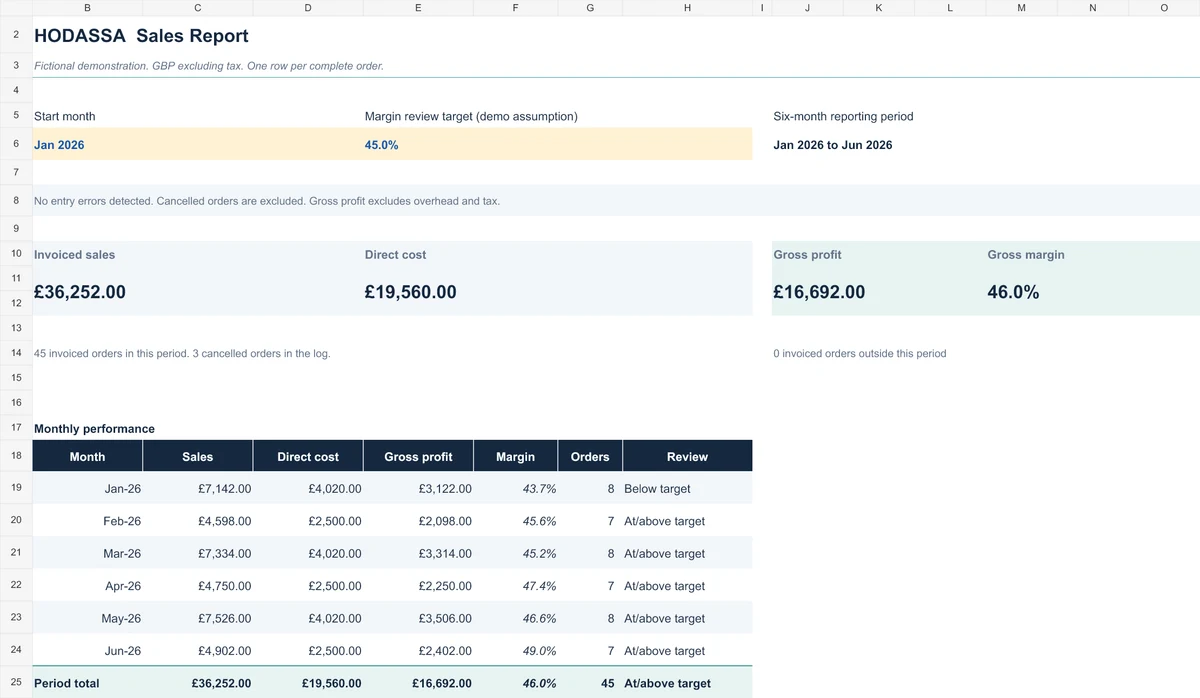Image resolution: width=1200 pixels, height=698 pixels.
Task: Click the Invoiced sales total £36,252.00 in summary
Action: pos(80,292)
